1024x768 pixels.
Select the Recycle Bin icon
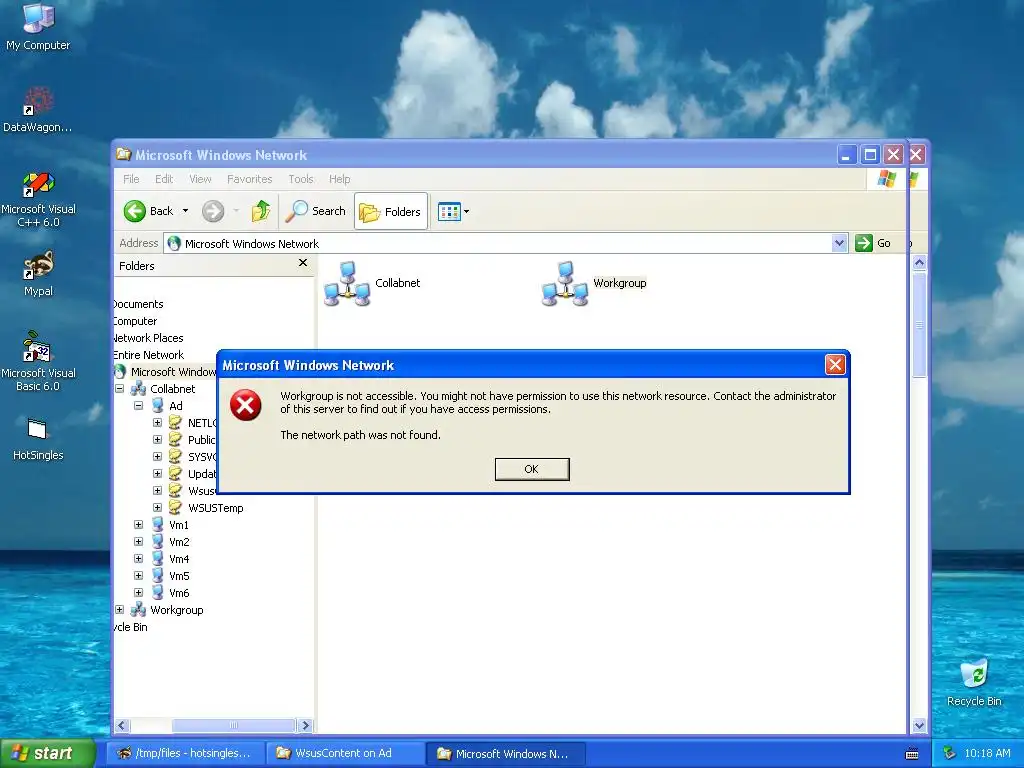(x=974, y=683)
